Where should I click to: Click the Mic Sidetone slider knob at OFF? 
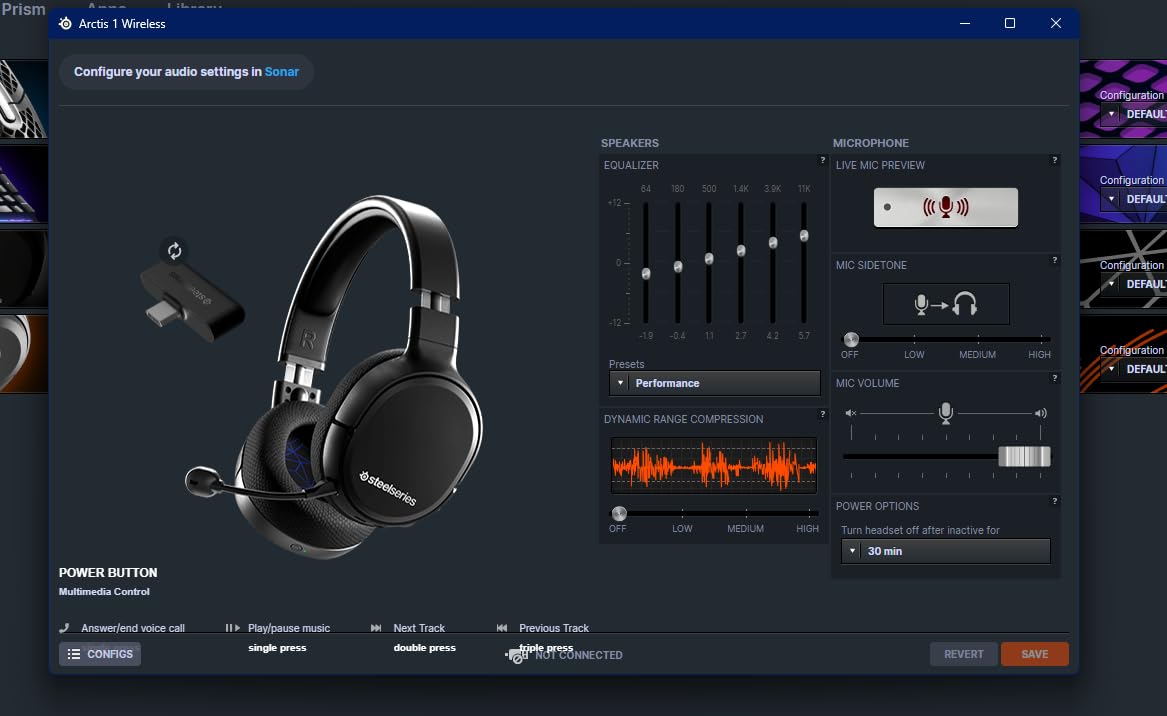point(851,339)
